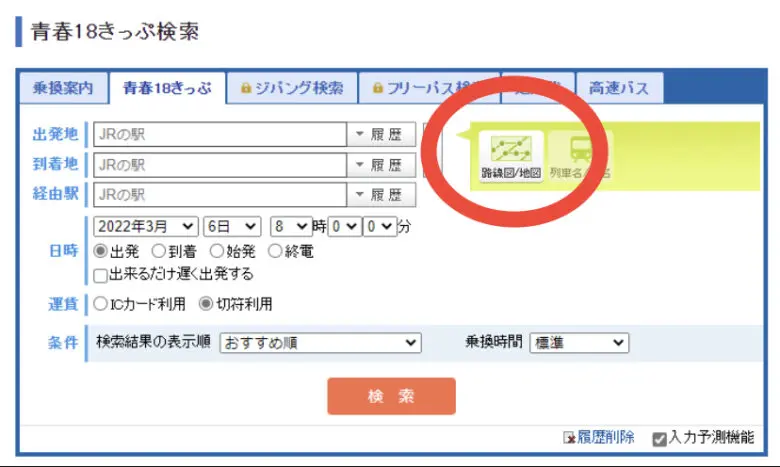Switch to the 乗換案内 tab
This screenshot has height=467, width=780.
pos(63,88)
